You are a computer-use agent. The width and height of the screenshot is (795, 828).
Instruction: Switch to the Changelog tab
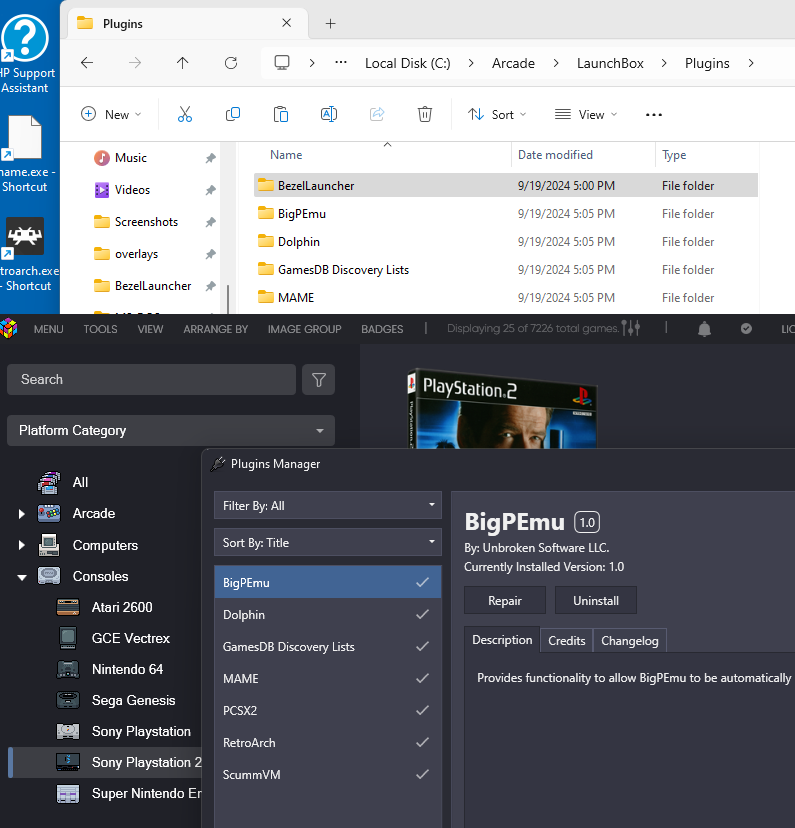coord(630,641)
